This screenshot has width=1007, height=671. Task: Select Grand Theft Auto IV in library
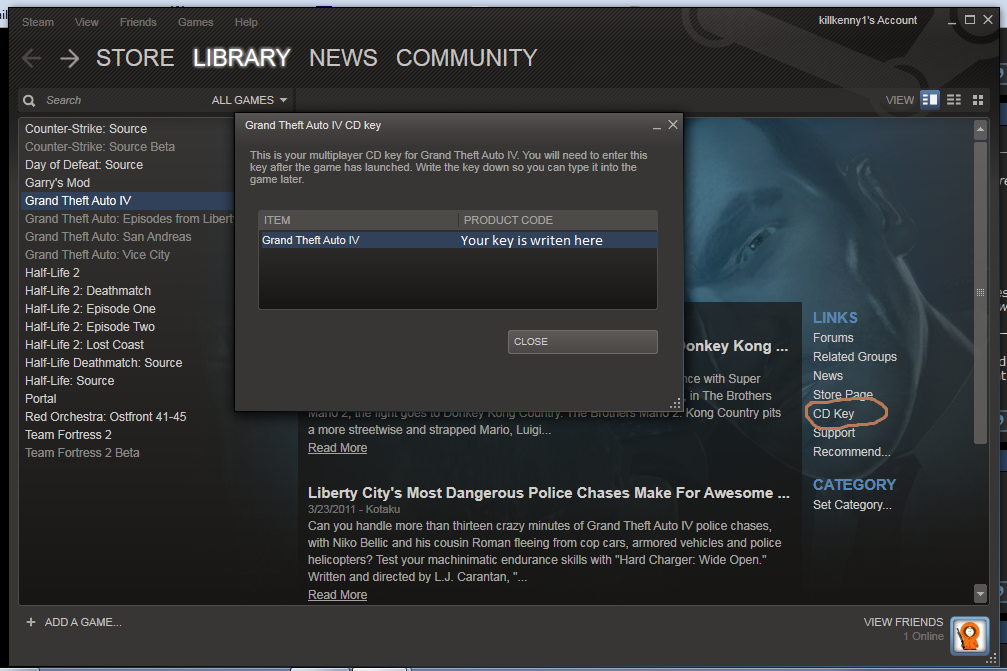click(78, 200)
